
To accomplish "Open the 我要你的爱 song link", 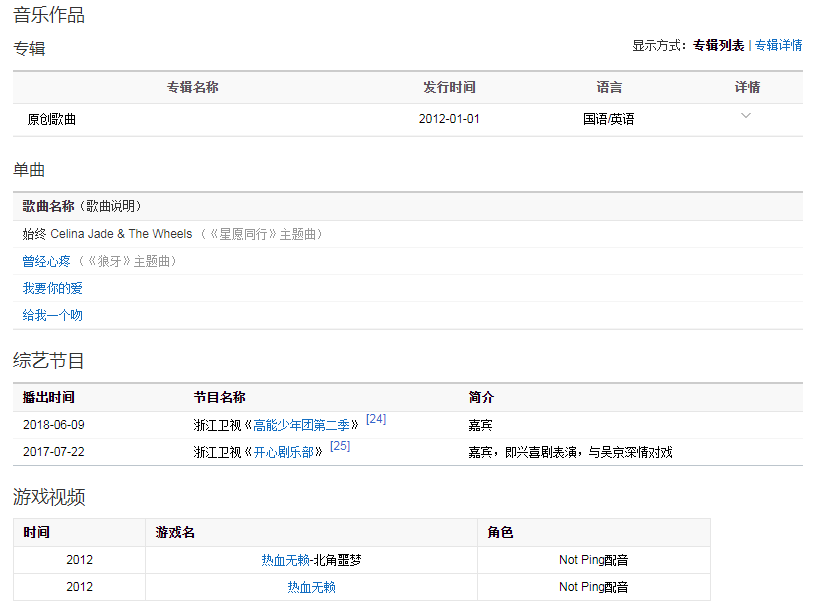I will click(x=53, y=288).
